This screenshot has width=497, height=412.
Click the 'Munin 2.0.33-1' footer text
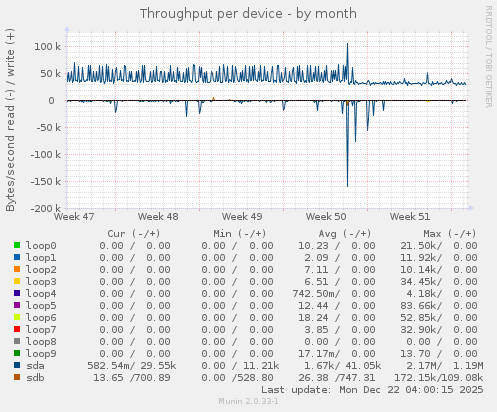[248, 401]
